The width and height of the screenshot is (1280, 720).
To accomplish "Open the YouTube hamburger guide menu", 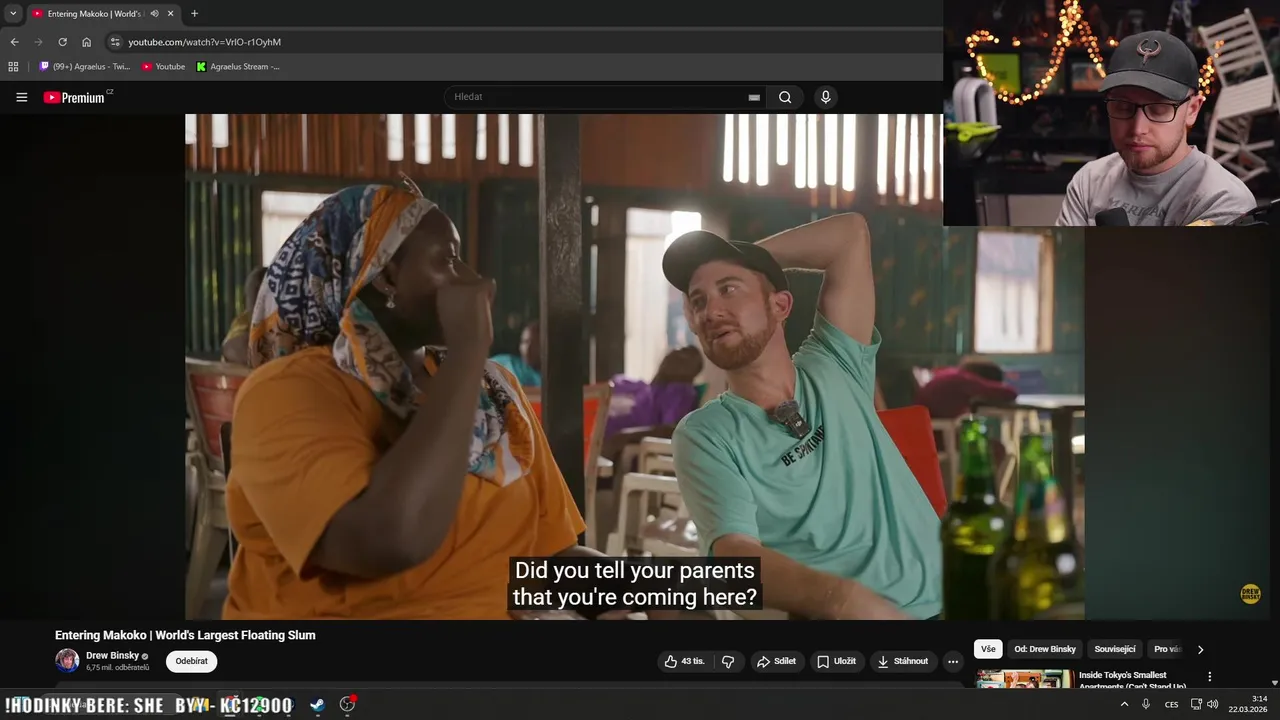I will pyautogui.click(x=21, y=97).
